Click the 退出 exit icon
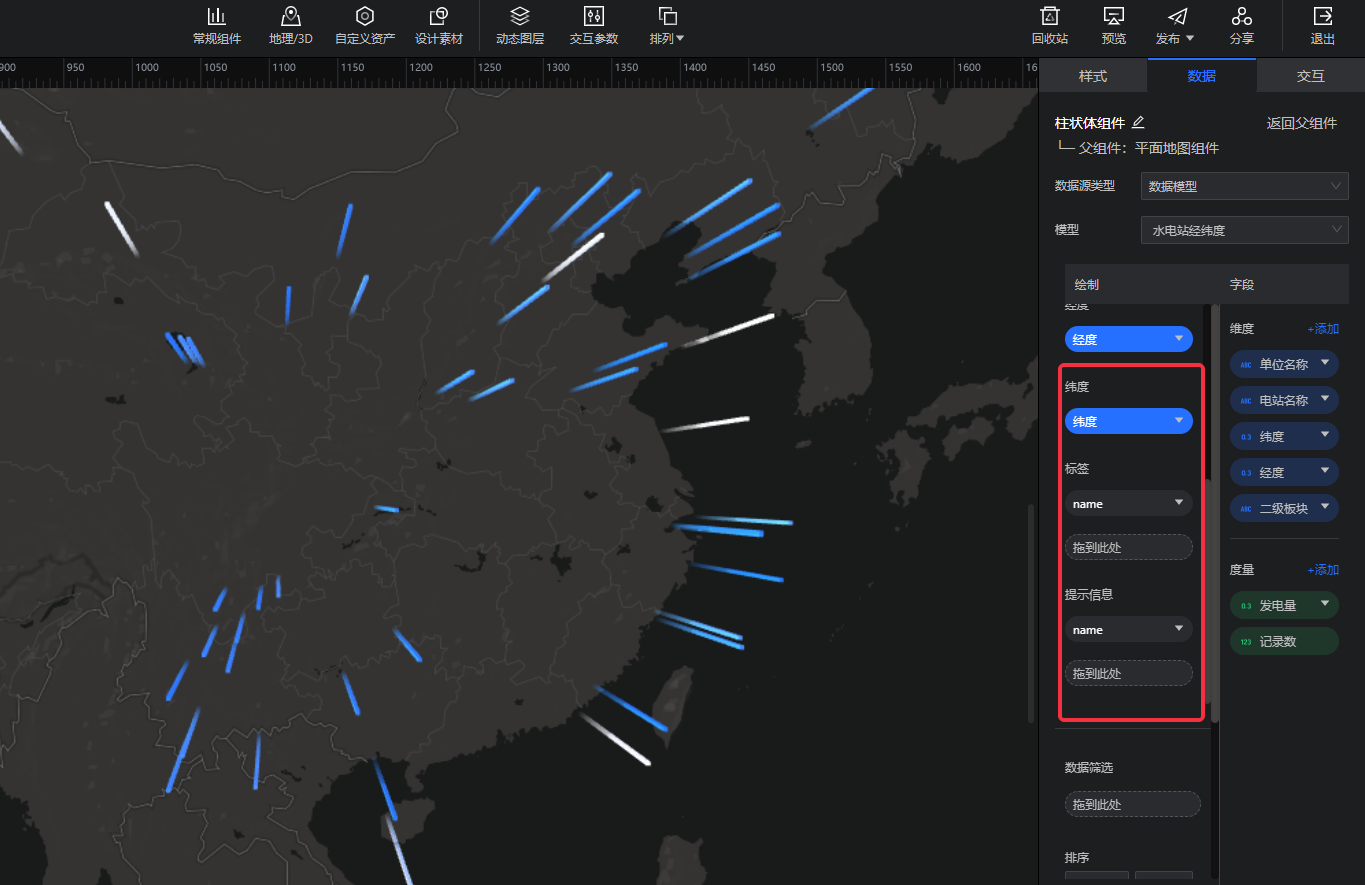Screen dimensions: 1365x885 [x=1322, y=17]
